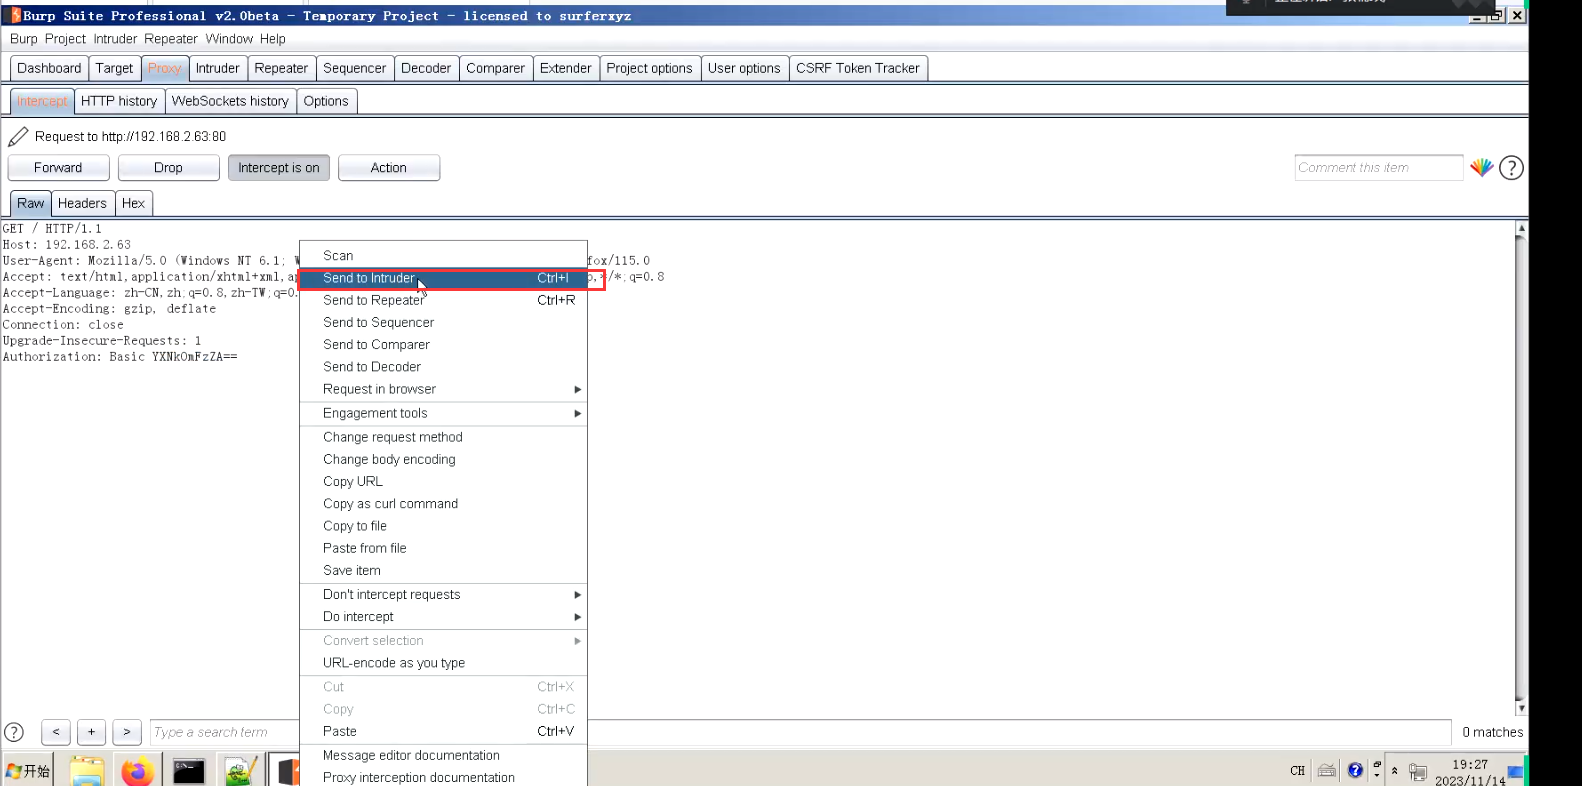This screenshot has height=786, width=1582.
Task: Open the CSRF Token Tracker tab
Action: pyautogui.click(x=858, y=68)
